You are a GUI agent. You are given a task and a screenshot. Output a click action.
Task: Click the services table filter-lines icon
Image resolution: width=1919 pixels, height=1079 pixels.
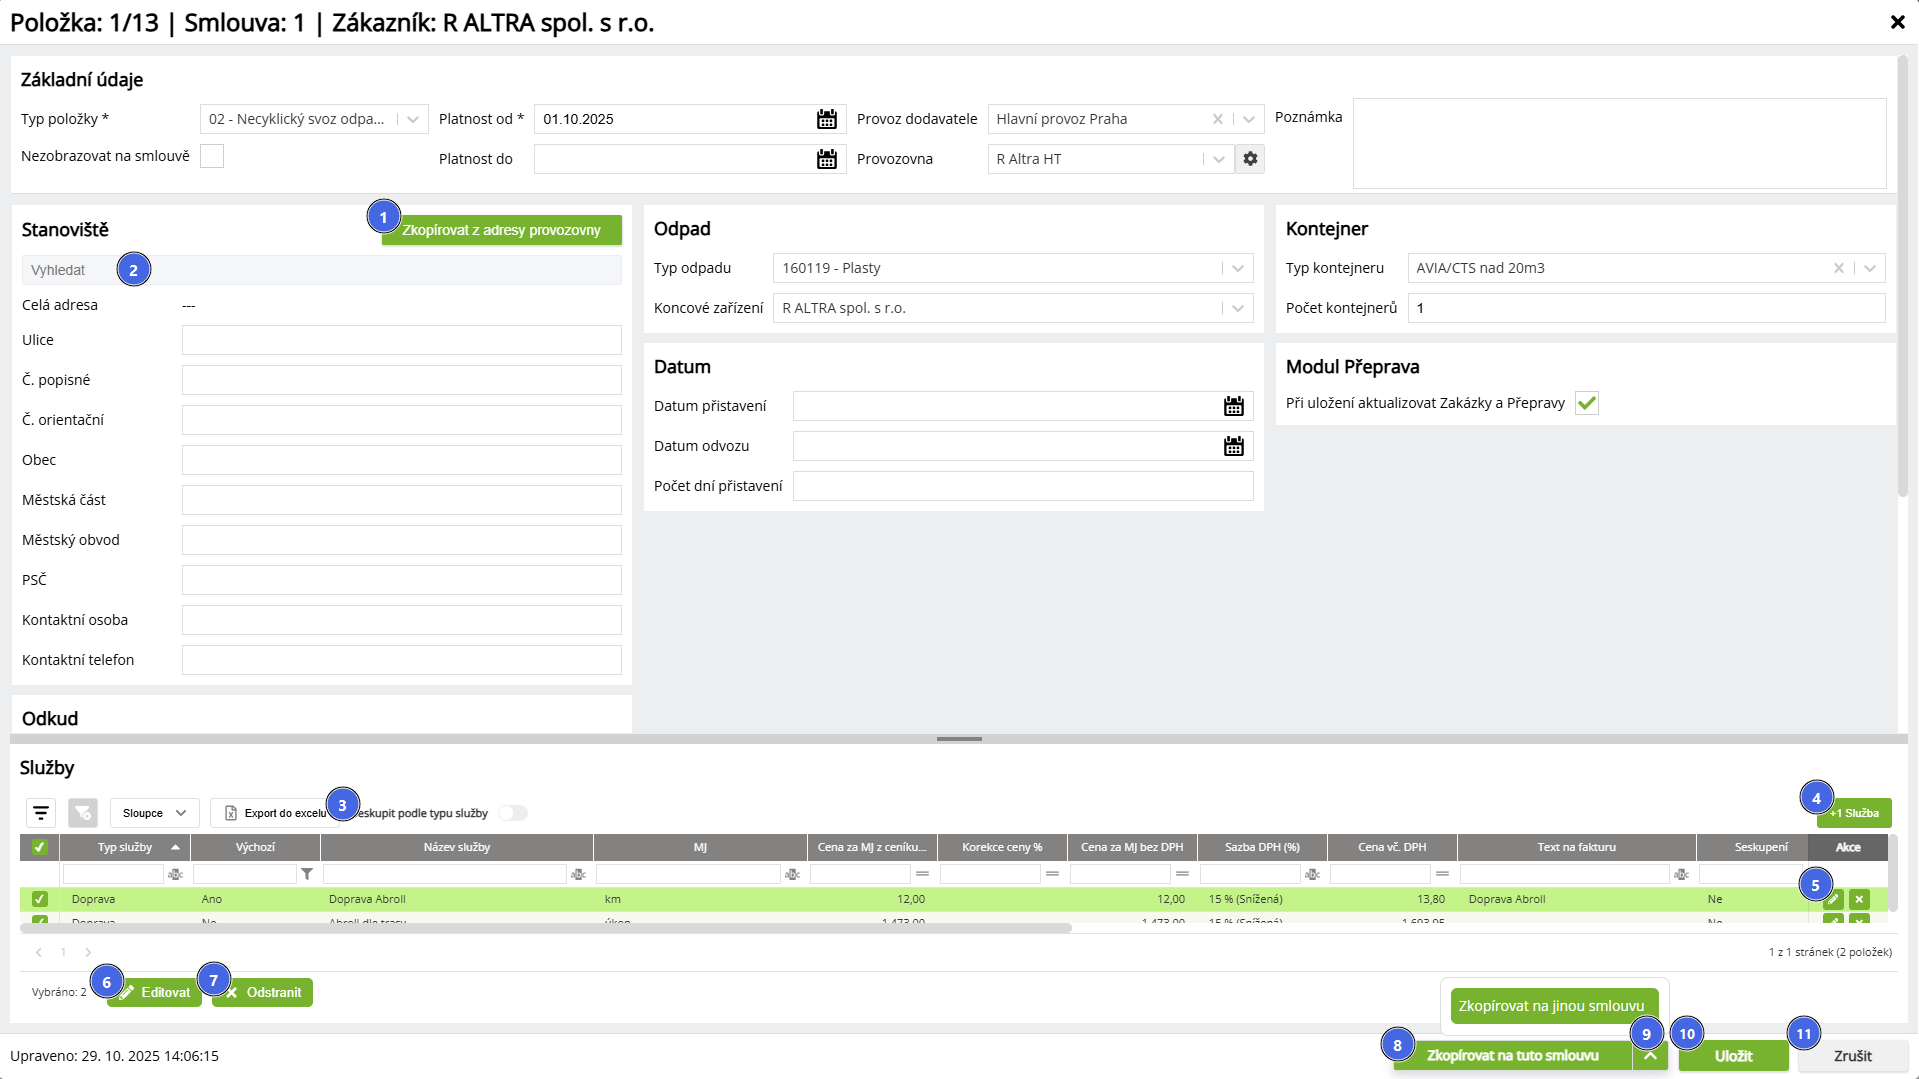click(41, 813)
